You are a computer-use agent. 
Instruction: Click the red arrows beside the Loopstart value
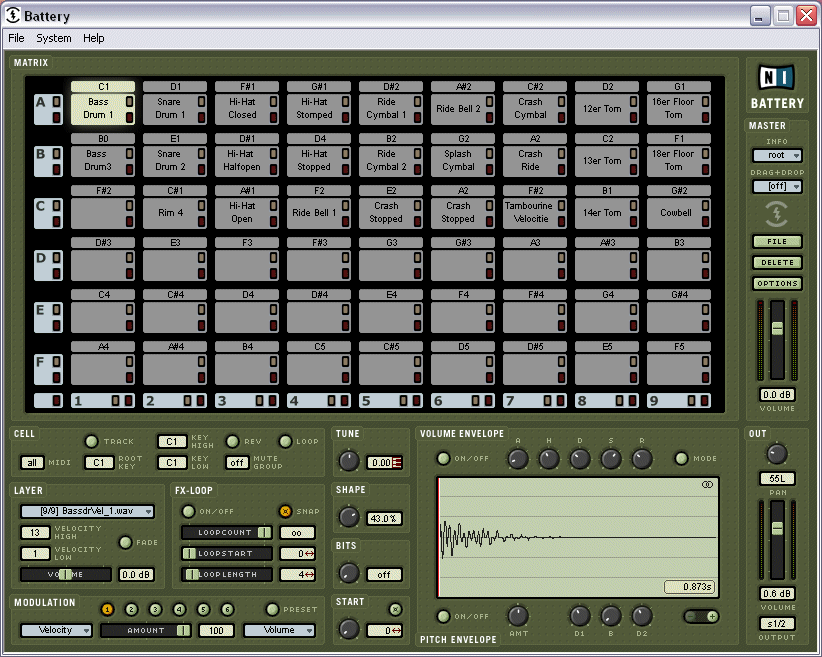[x=310, y=554]
